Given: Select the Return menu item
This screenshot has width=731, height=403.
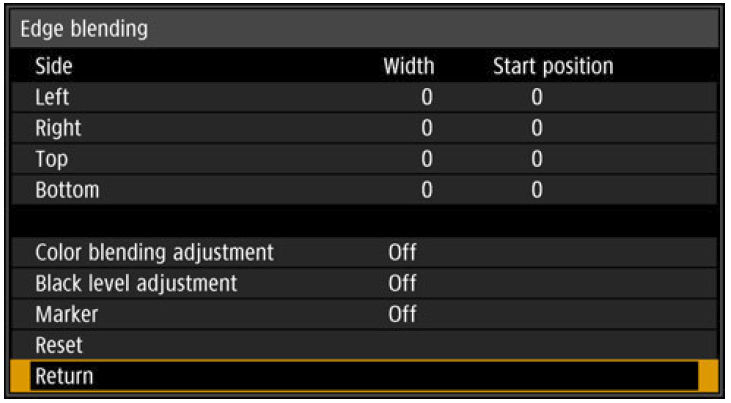Looking at the screenshot, I should point(64,377).
